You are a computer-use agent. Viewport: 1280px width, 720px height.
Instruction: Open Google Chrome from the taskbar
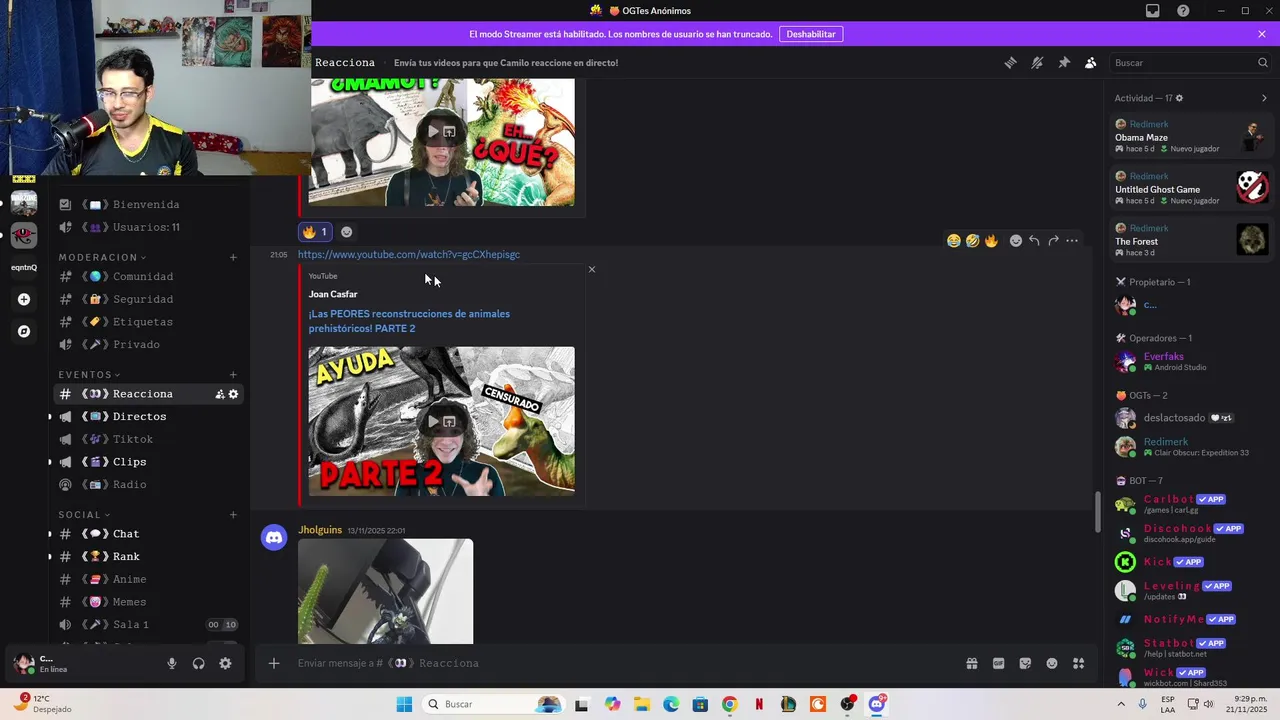[x=729, y=704]
